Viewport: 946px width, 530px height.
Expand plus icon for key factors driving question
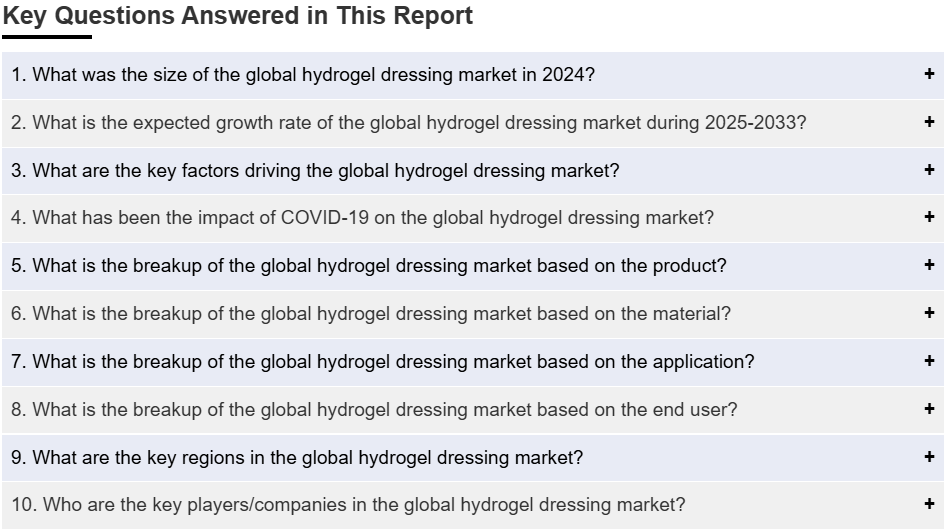click(x=929, y=169)
